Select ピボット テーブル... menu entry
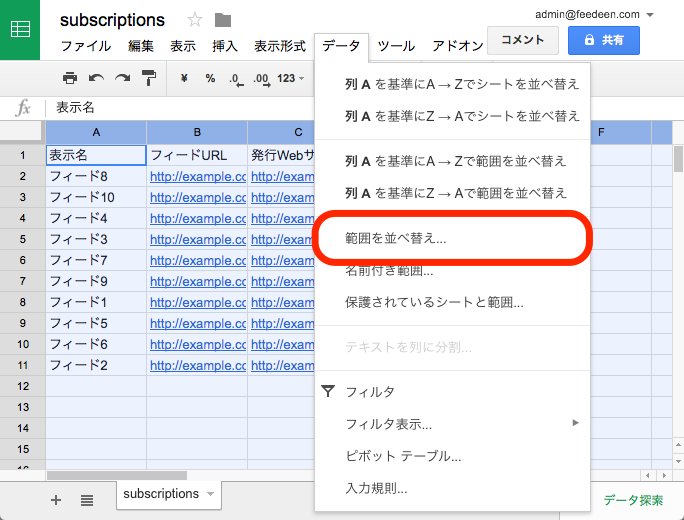684x520 pixels. [x=403, y=456]
